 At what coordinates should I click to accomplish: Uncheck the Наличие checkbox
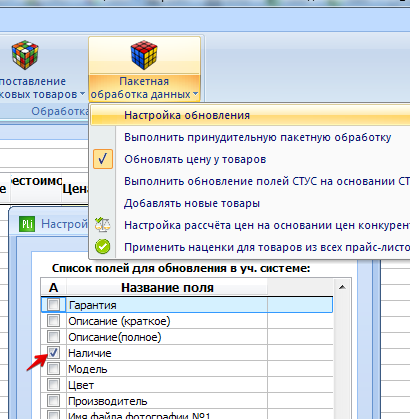click(x=53, y=353)
